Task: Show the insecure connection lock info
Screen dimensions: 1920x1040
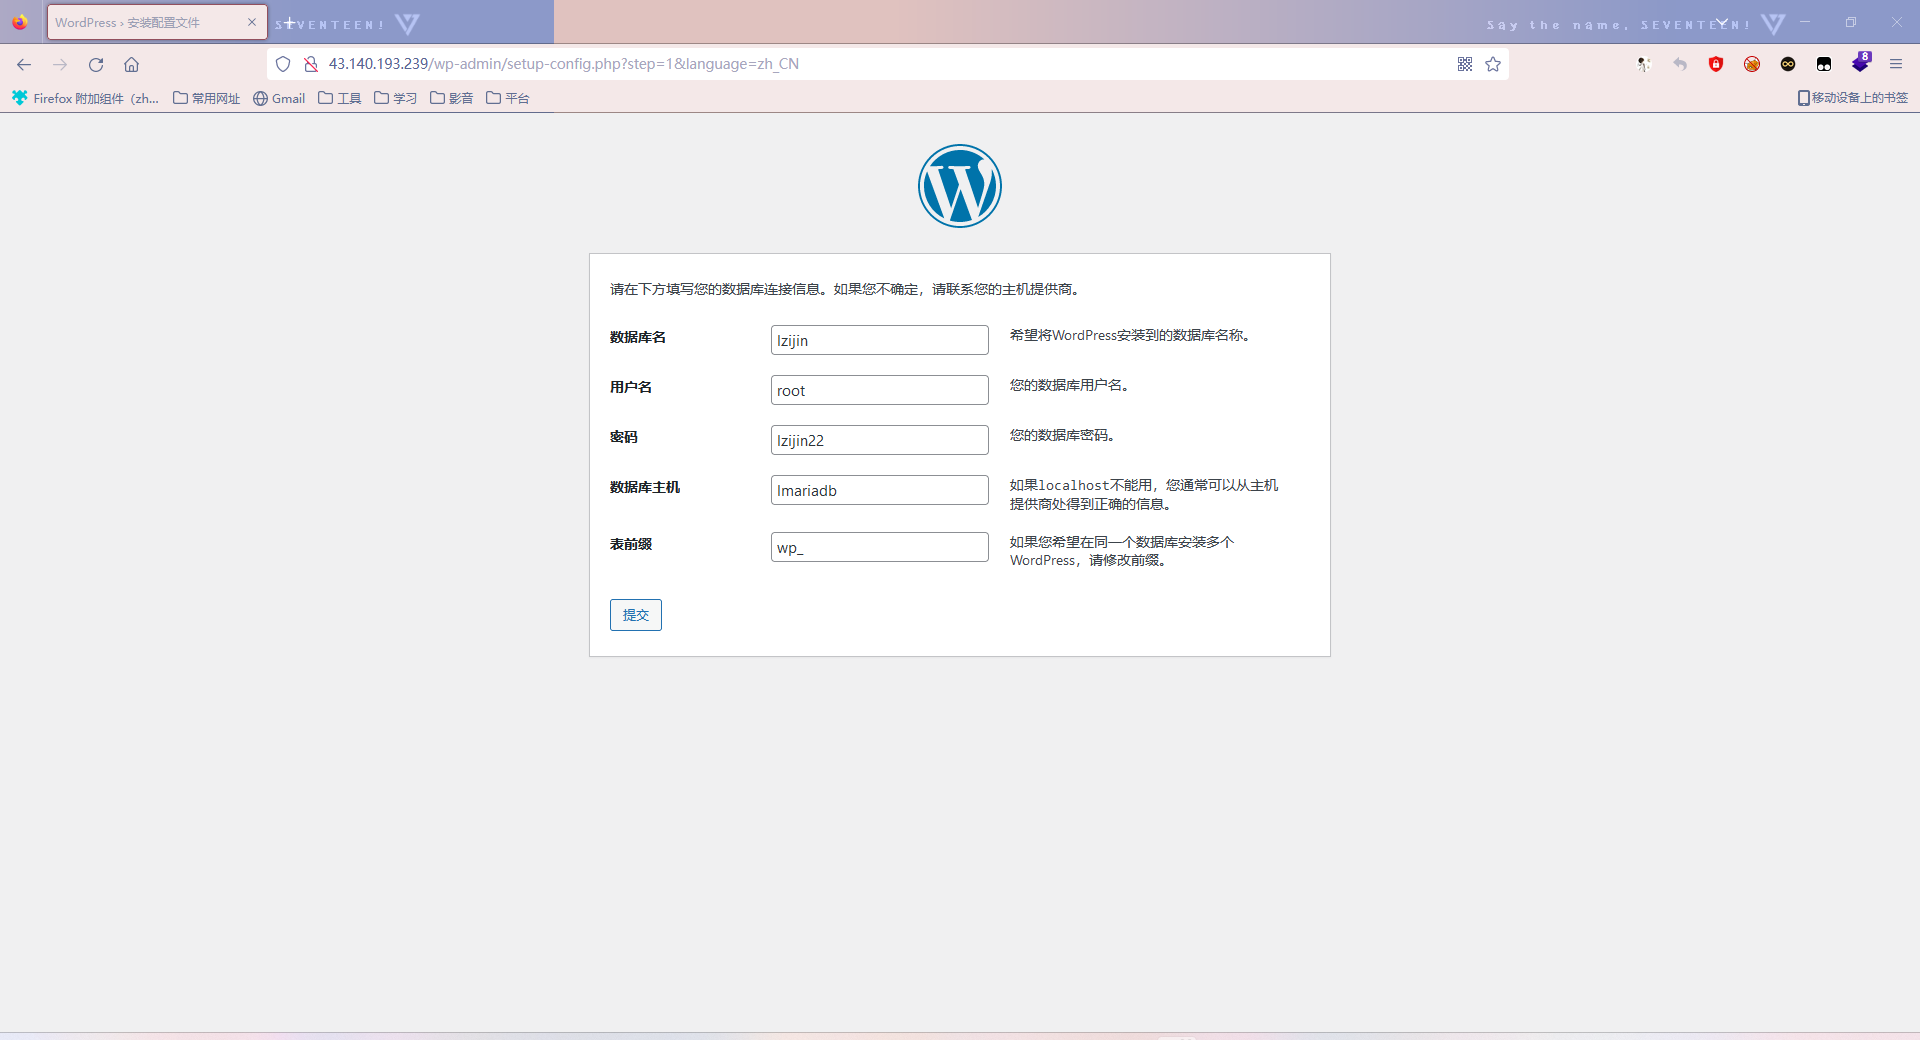Action: (x=311, y=64)
